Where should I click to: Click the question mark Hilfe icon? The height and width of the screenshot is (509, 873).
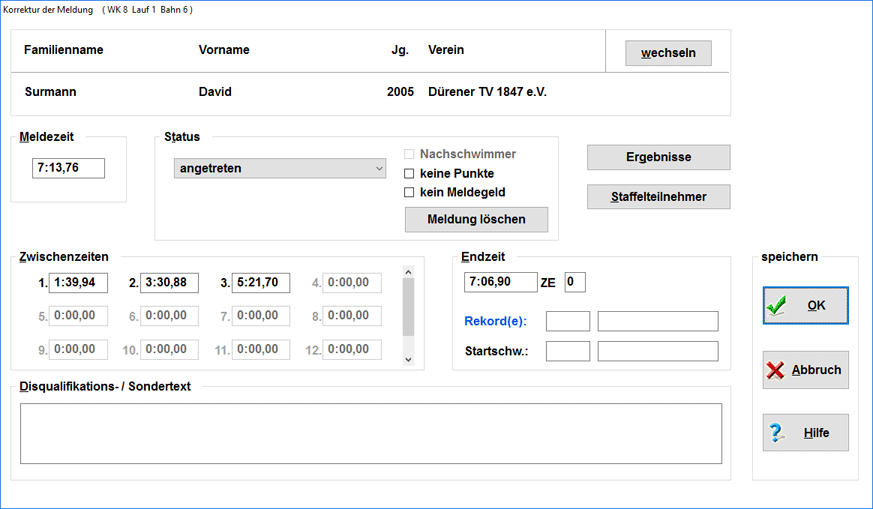coord(776,433)
